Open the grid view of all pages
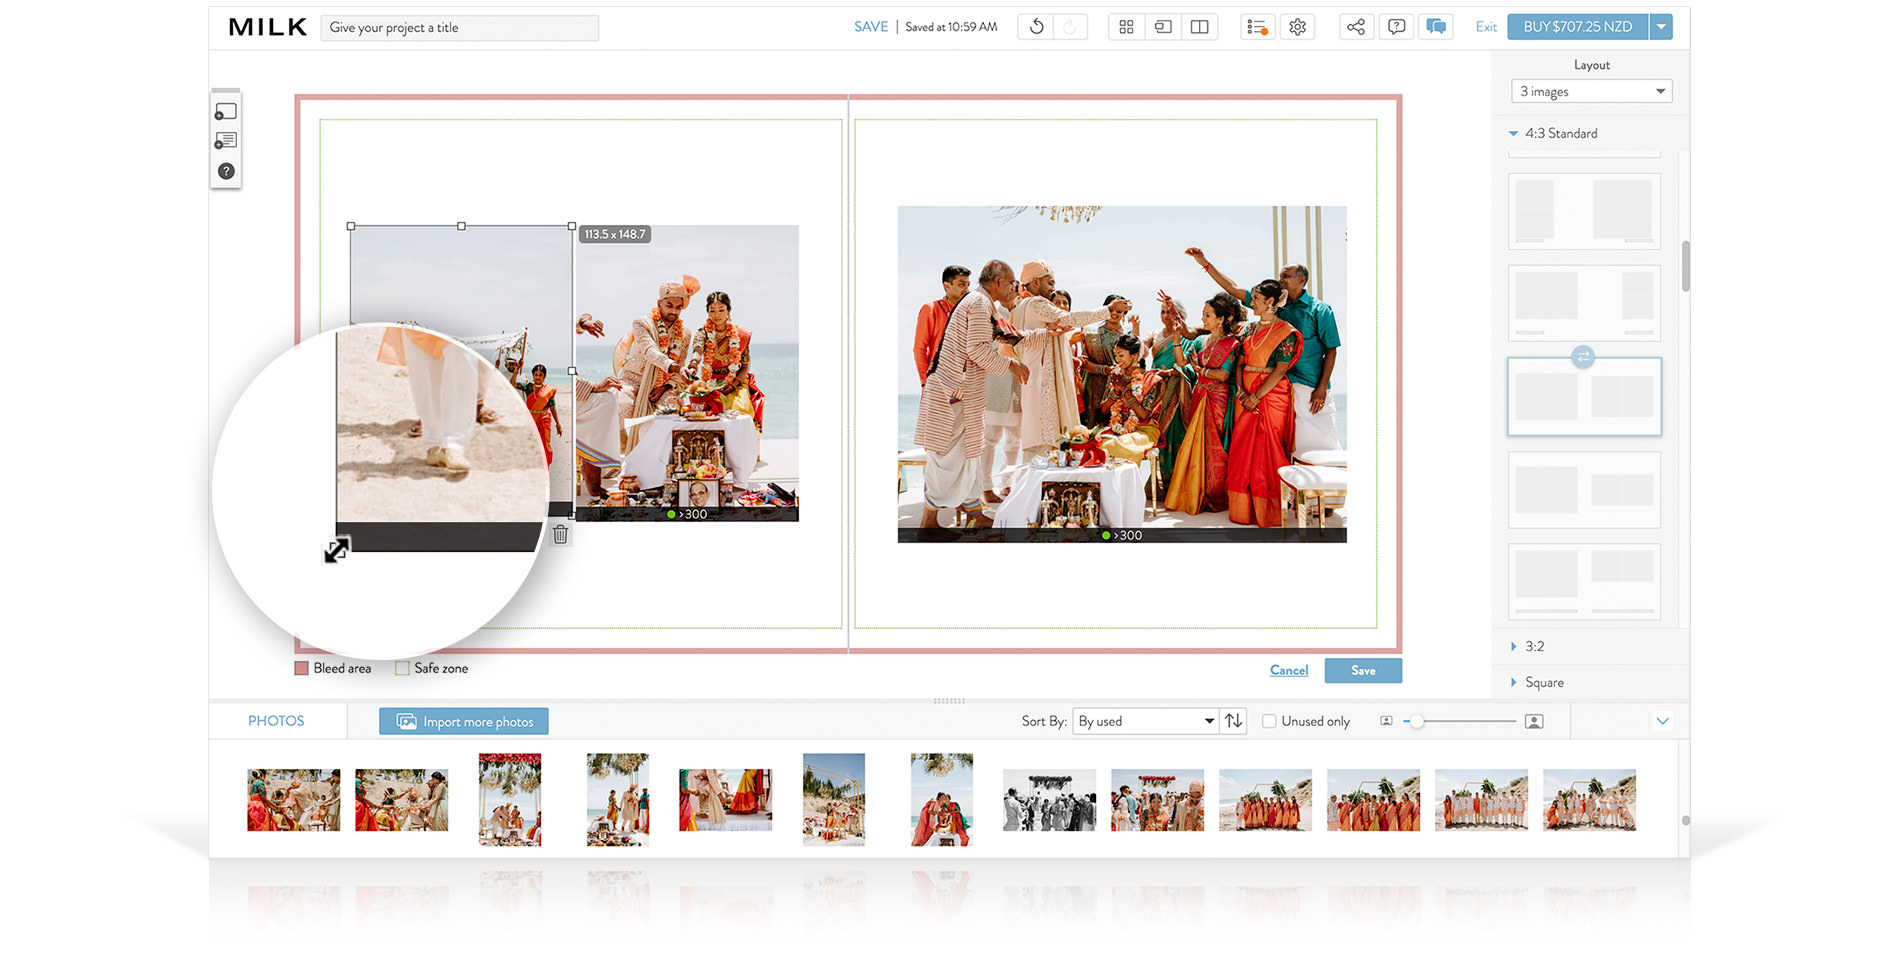 click(x=1126, y=27)
